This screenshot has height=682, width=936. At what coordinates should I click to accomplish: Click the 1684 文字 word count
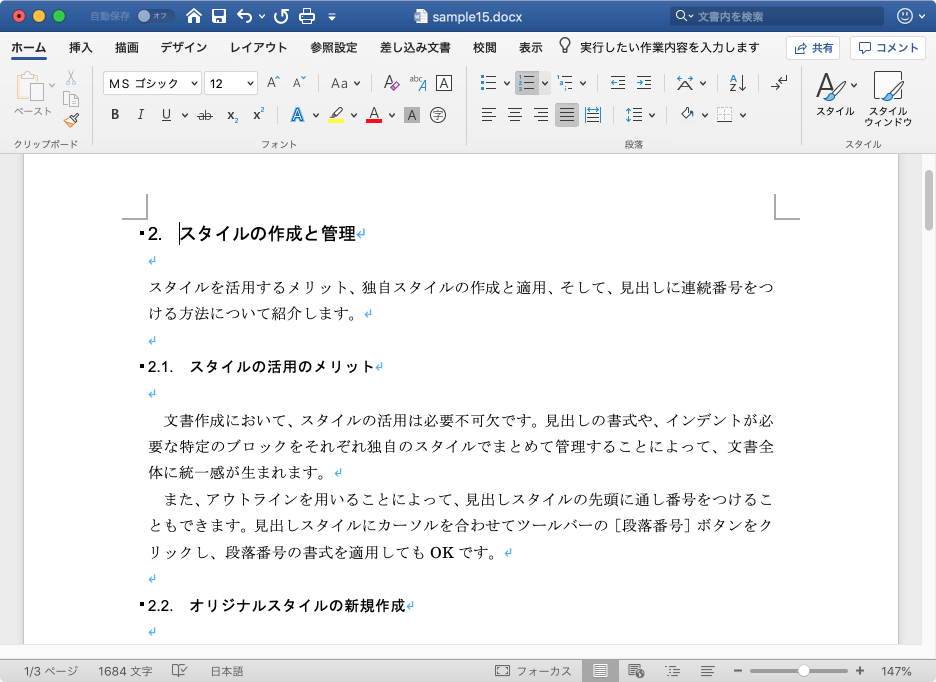(x=125, y=671)
